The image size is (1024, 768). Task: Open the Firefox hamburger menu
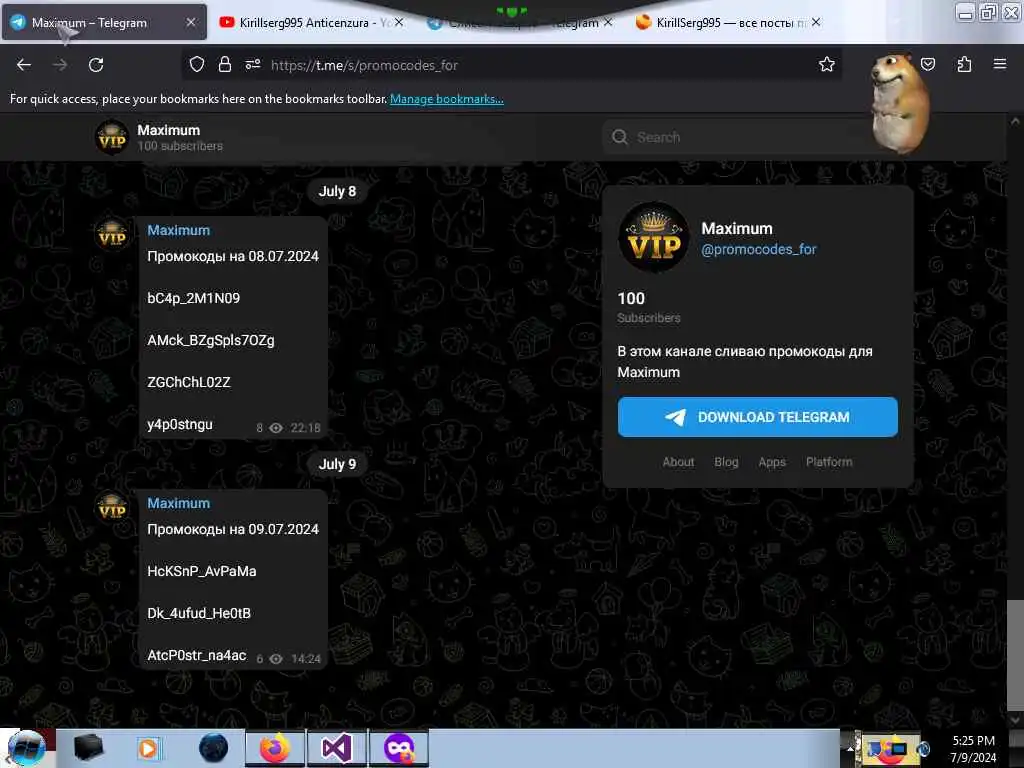[x=999, y=64]
